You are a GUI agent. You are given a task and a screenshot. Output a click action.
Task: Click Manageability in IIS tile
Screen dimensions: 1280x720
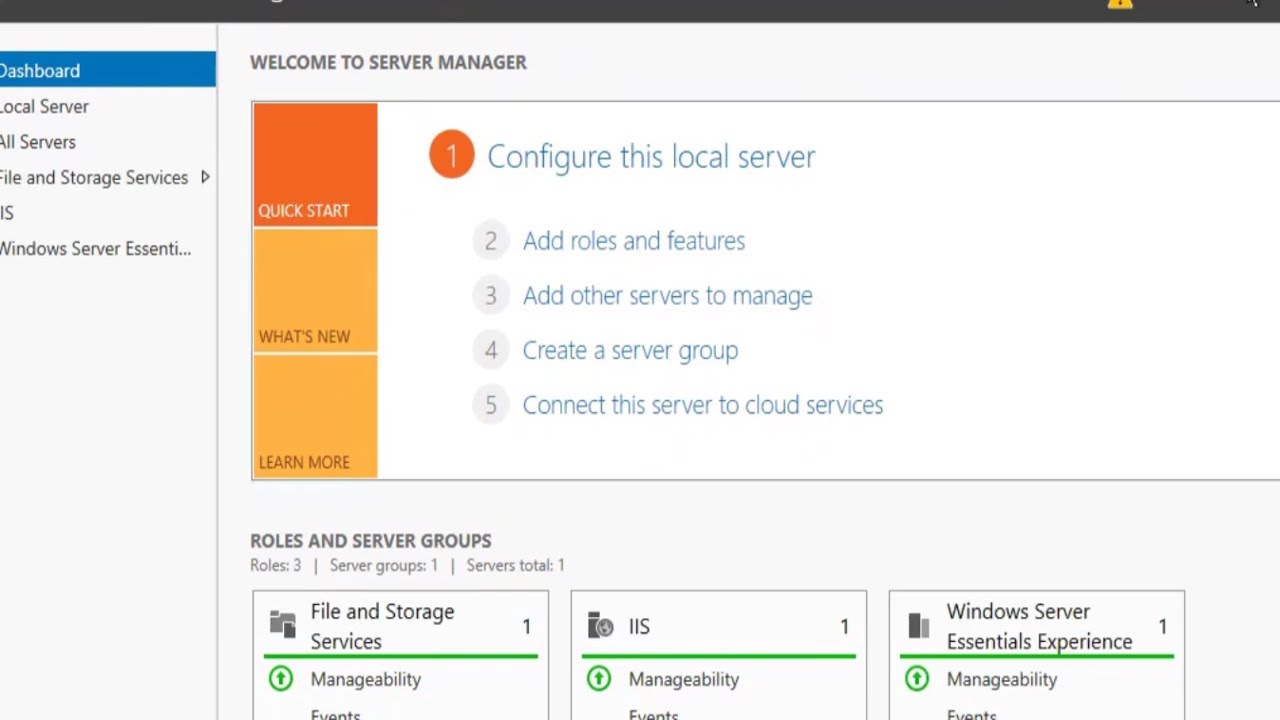pos(684,680)
